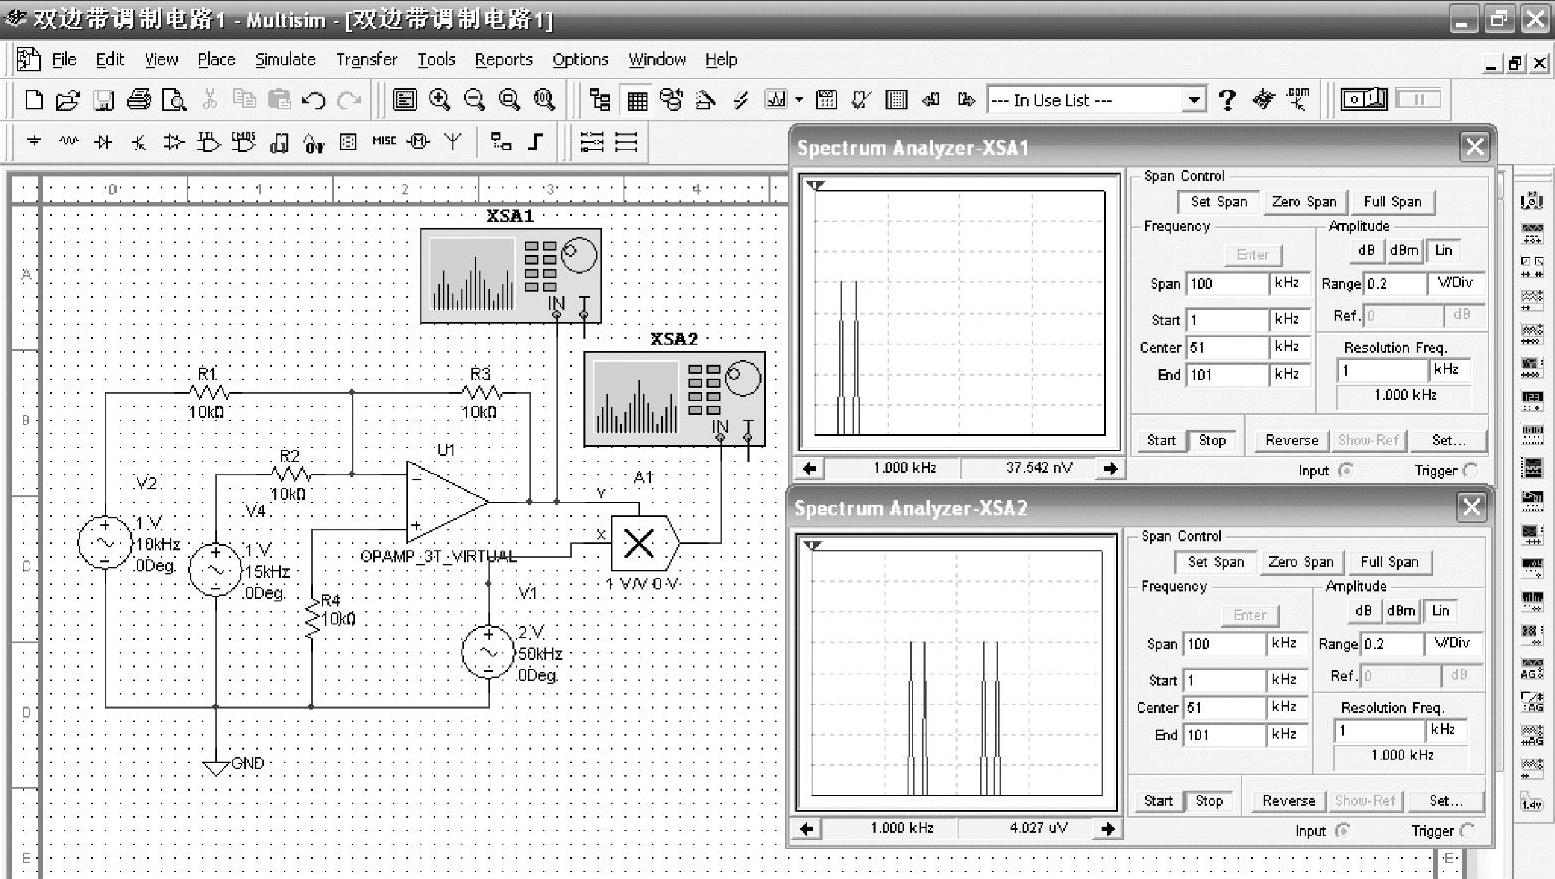The width and height of the screenshot is (1555, 879).
Task: Flip the simulation run switch
Action: 1364,99
